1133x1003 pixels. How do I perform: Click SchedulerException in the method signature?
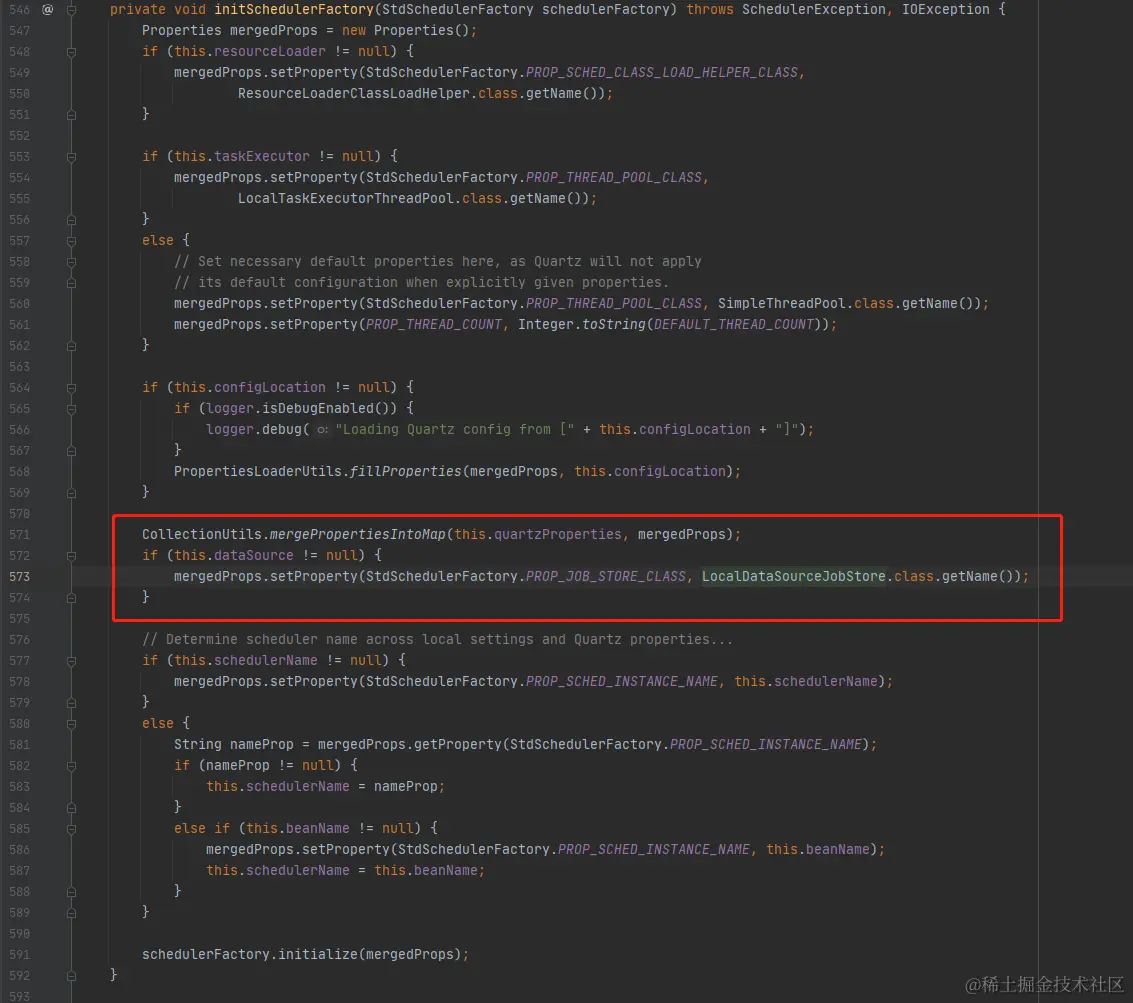click(814, 9)
